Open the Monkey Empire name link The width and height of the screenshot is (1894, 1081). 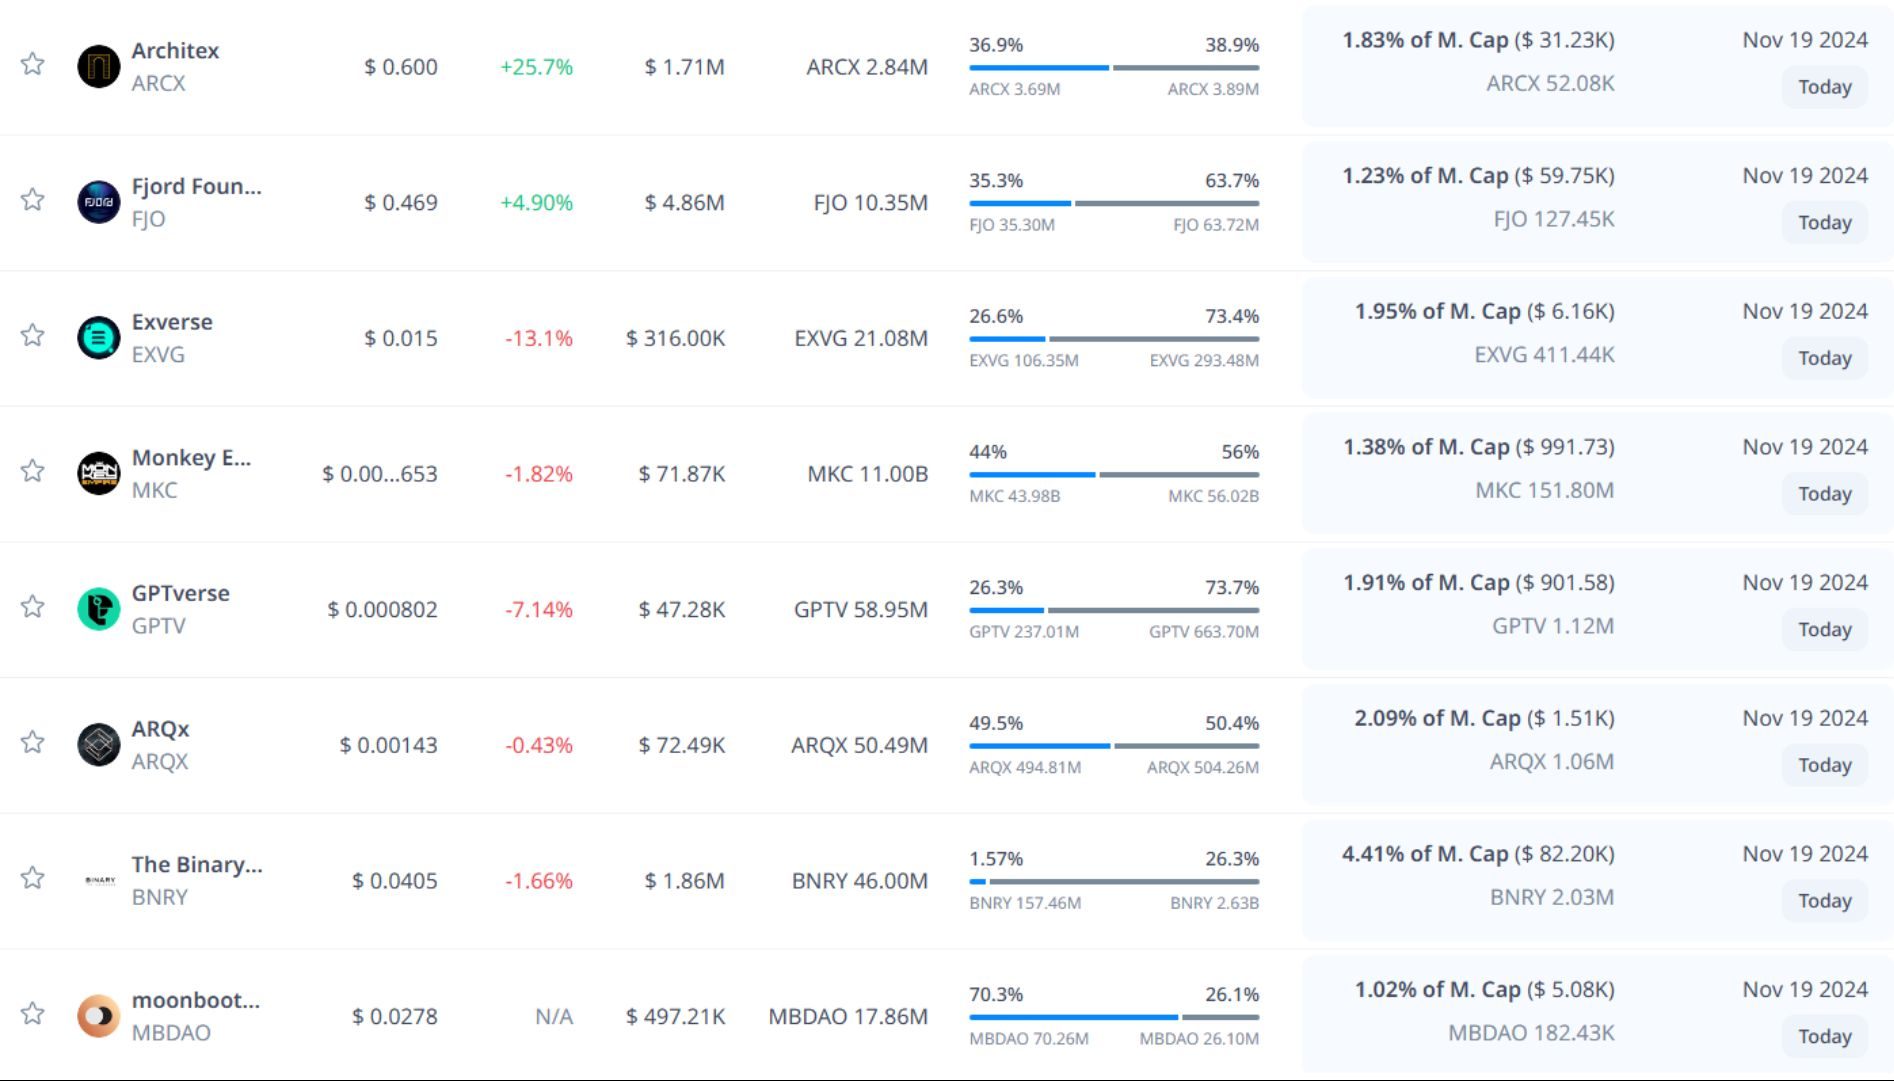tap(191, 458)
